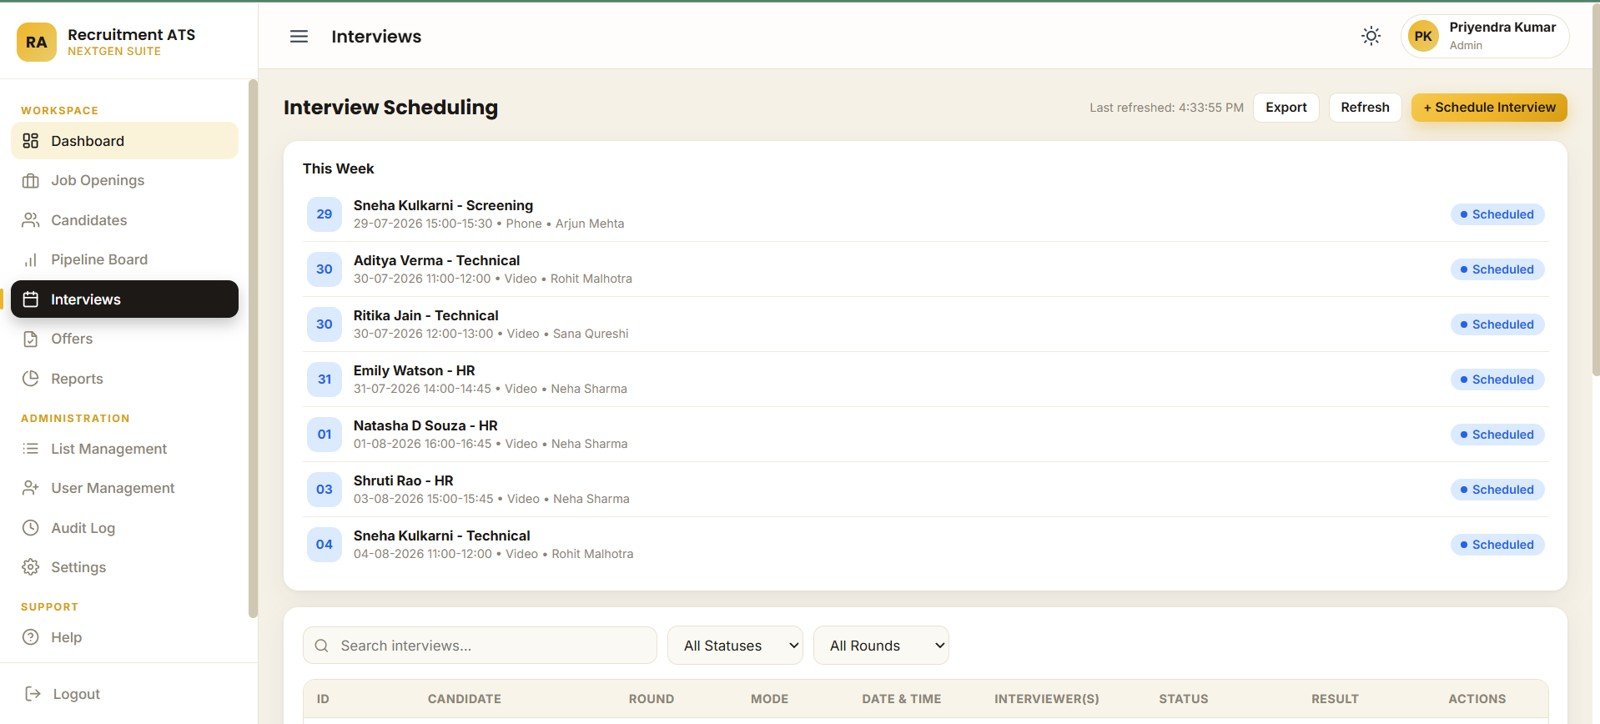
Task: Click the Settings gear icon
Action: (31, 567)
